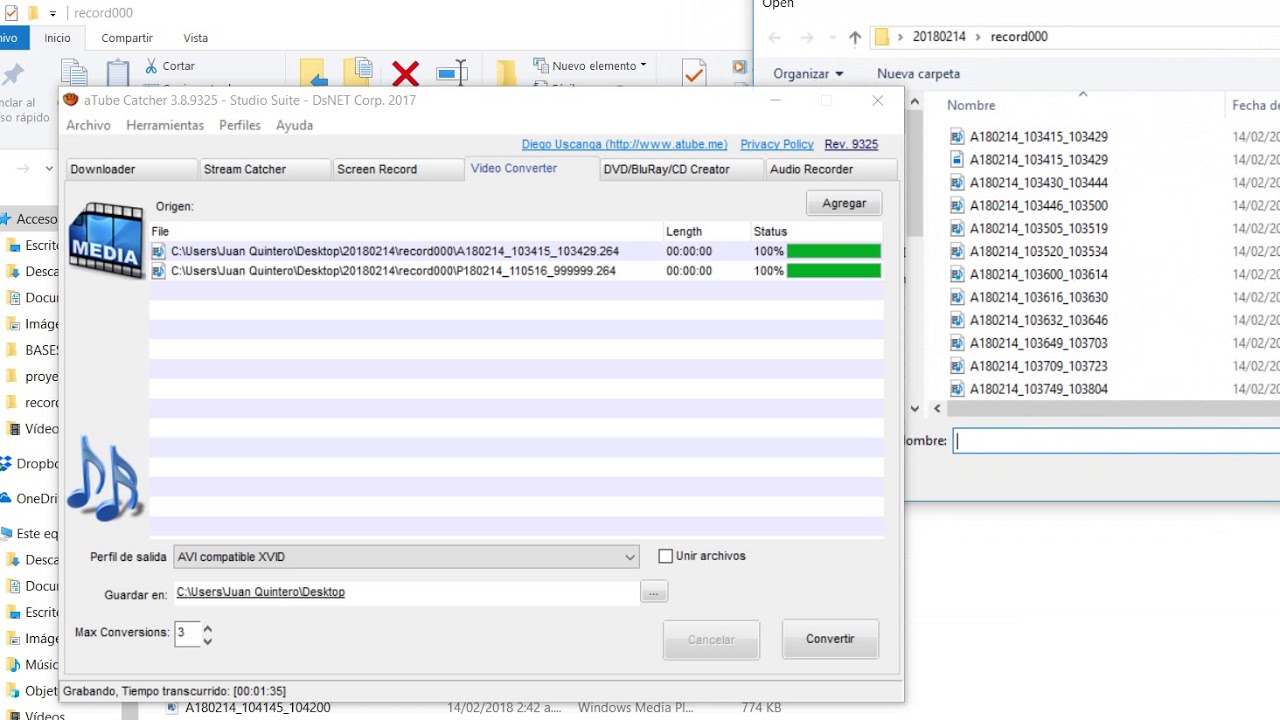1280x720 pixels.
Task: Open the quick access toolbar customize arrow
Action: pos(53,14)
